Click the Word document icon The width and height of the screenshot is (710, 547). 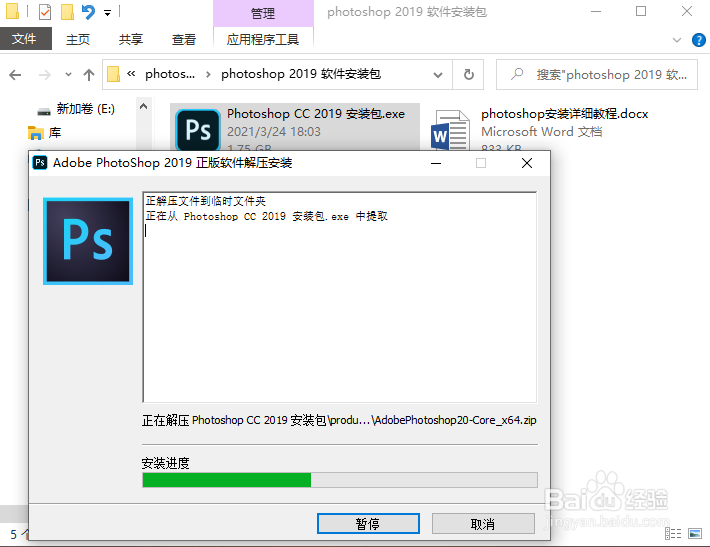pos(450,130)
